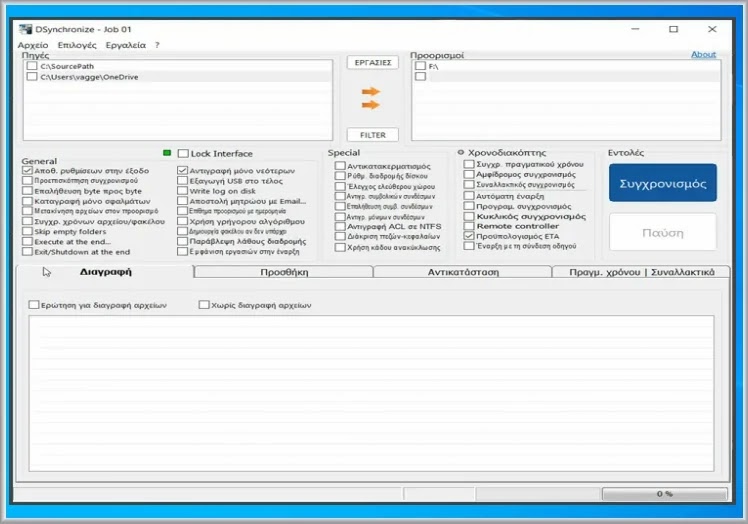Open the Επιλογές menu
Viewport: 748px width, 524px height.
point(77,45)
